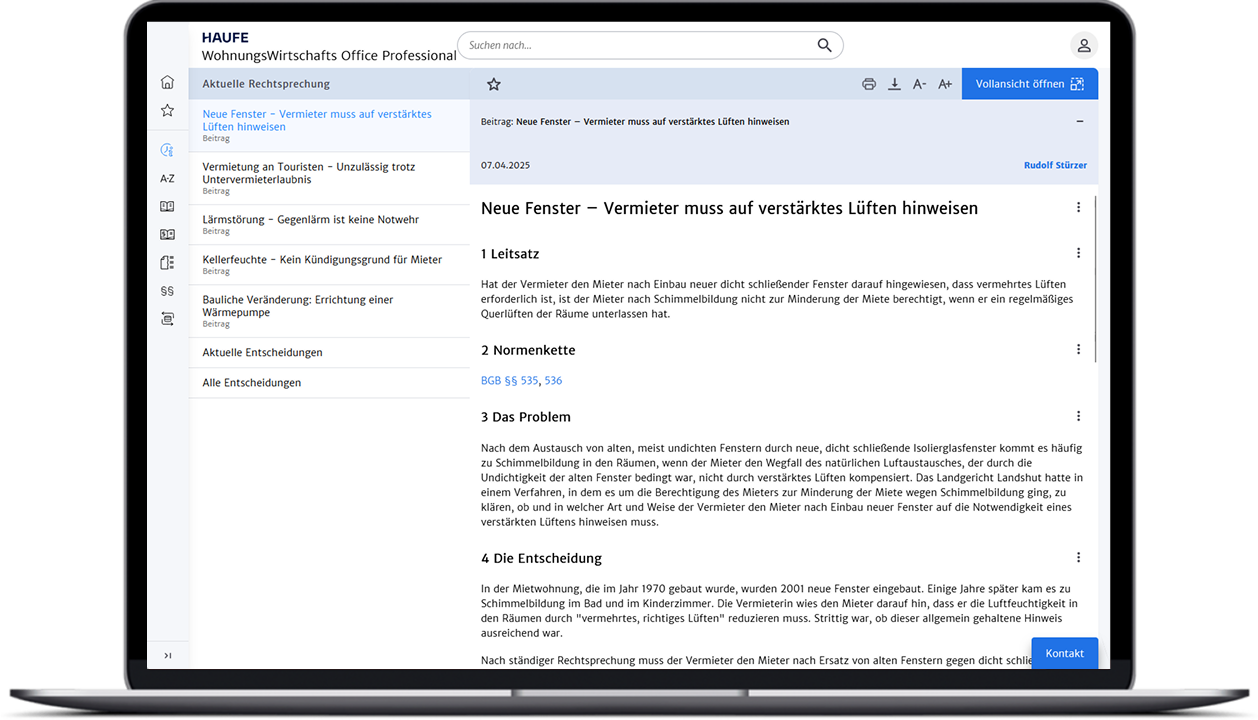
Task: Open three-dot menu for 2 Normenkette
Action: tap(1078, 349)
